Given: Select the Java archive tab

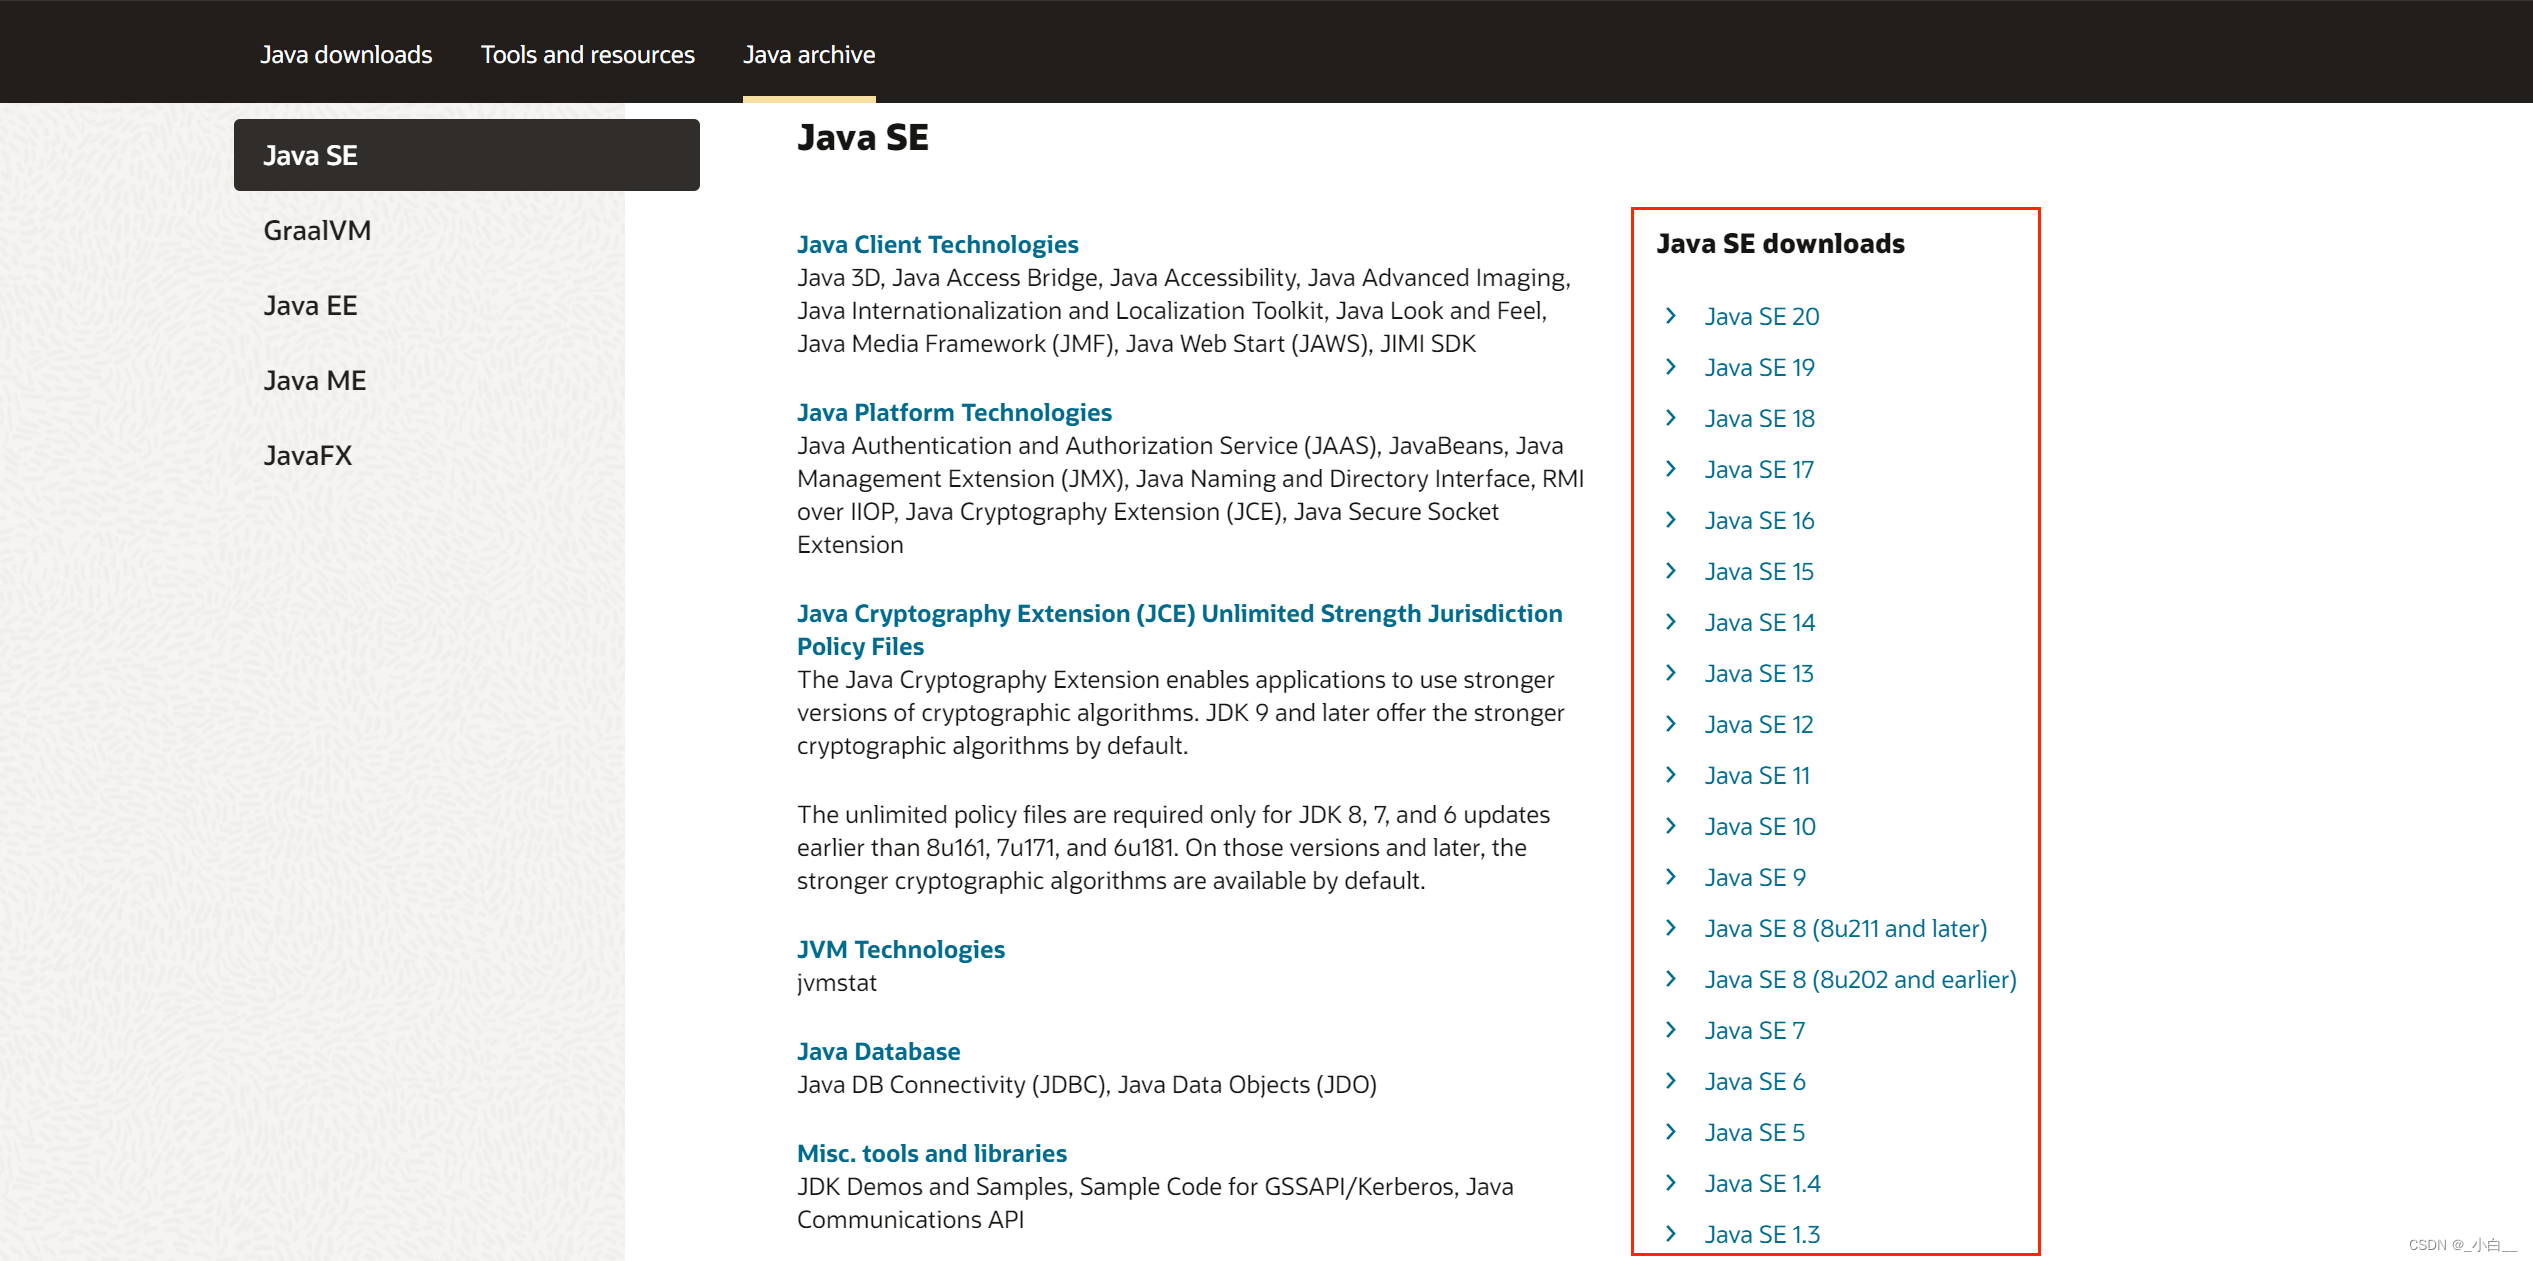Looking at the screenshot, I should click(808, 55).
